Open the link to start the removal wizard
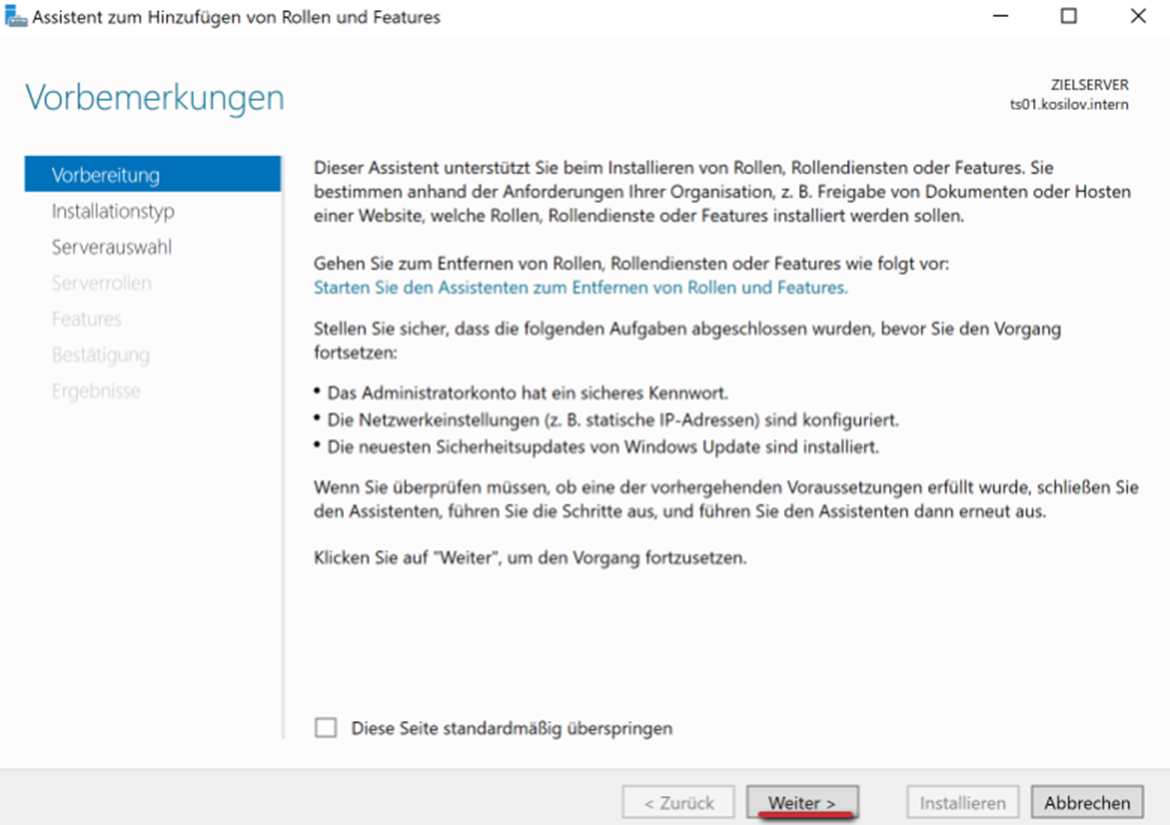The image size is (1170, 825). (x=580, y=287)
